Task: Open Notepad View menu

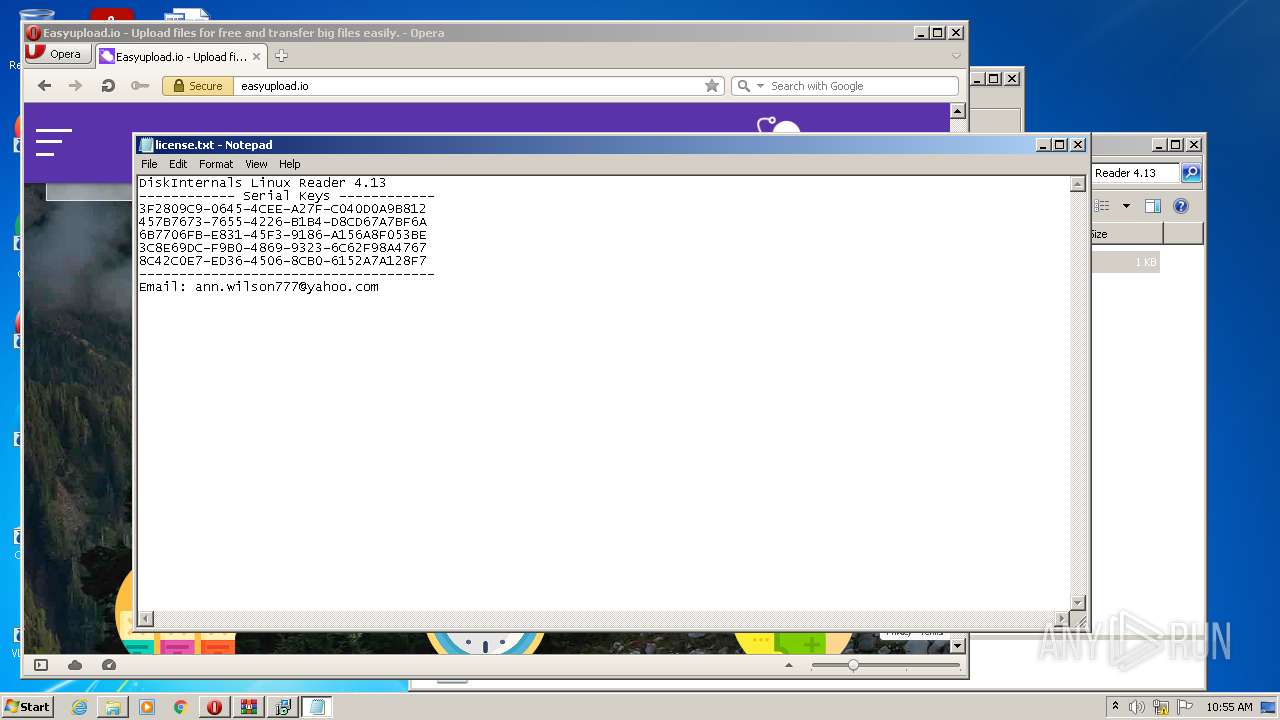Action: pos(257,164)
